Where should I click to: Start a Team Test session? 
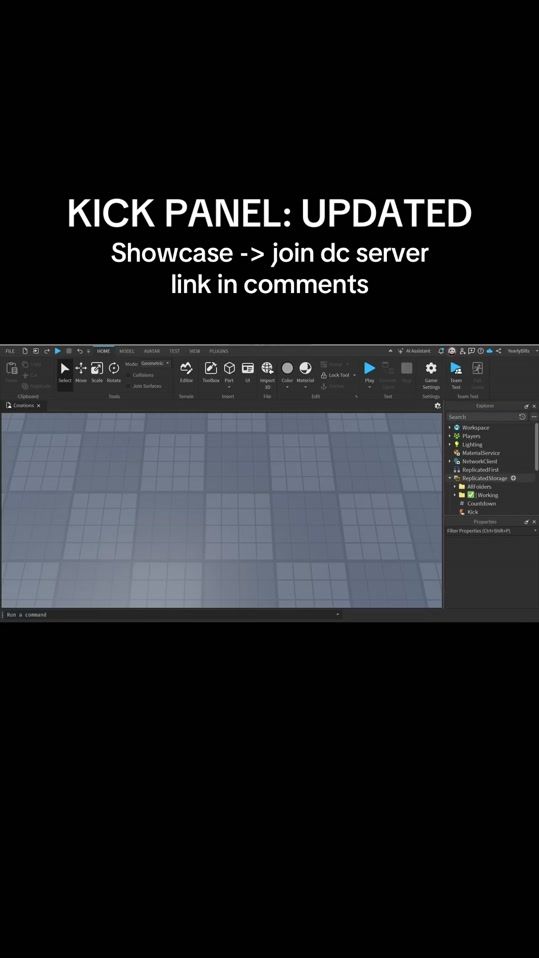[456, 374]
